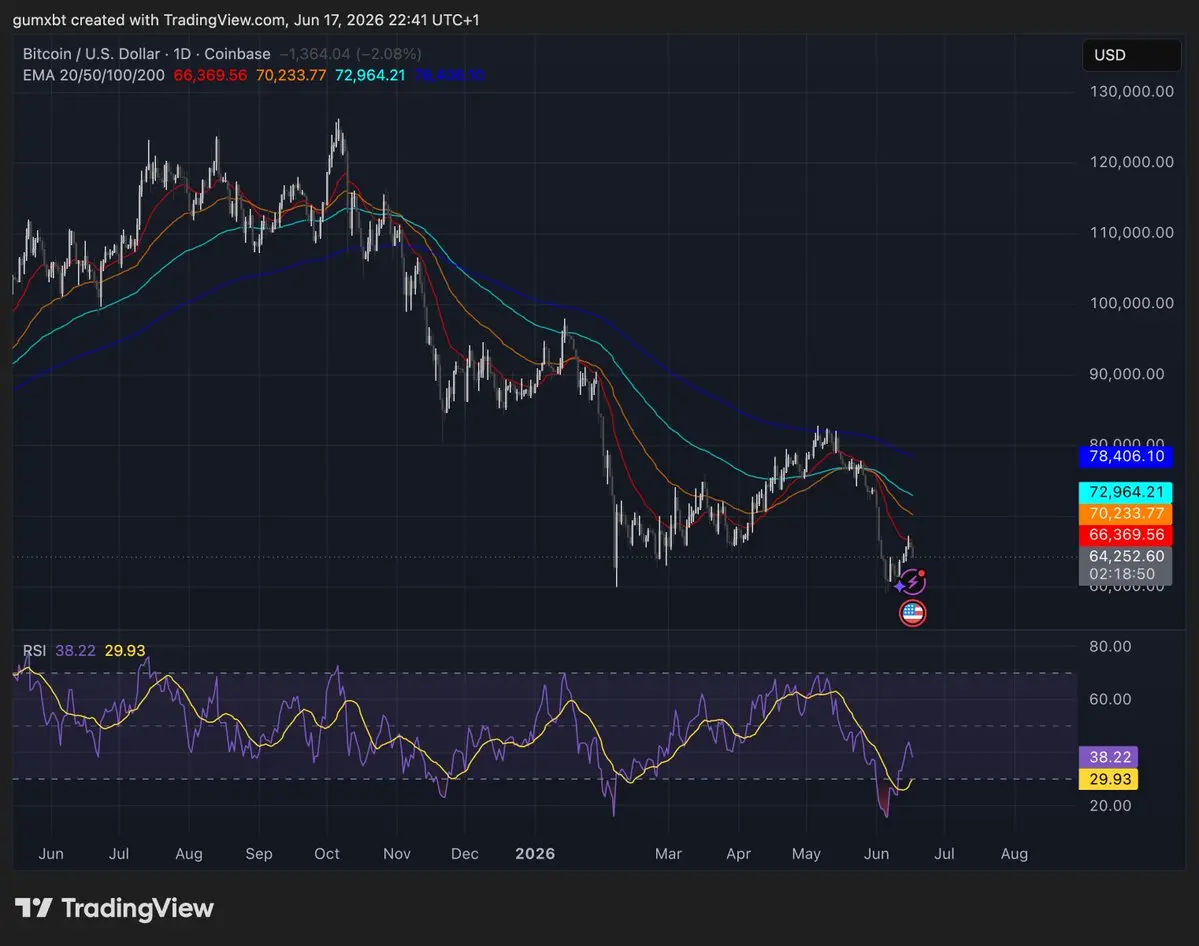
Task: Click the orange 70,233.77 price axis label
Action: pyautogui.click(x=1126, y=513)
